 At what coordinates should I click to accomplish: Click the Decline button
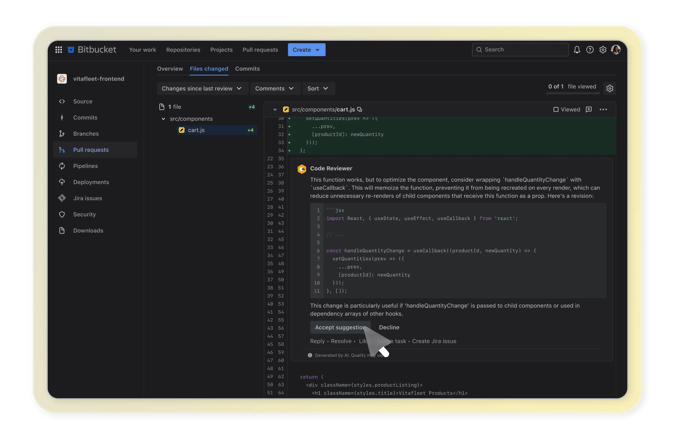(x=389, y=328)
